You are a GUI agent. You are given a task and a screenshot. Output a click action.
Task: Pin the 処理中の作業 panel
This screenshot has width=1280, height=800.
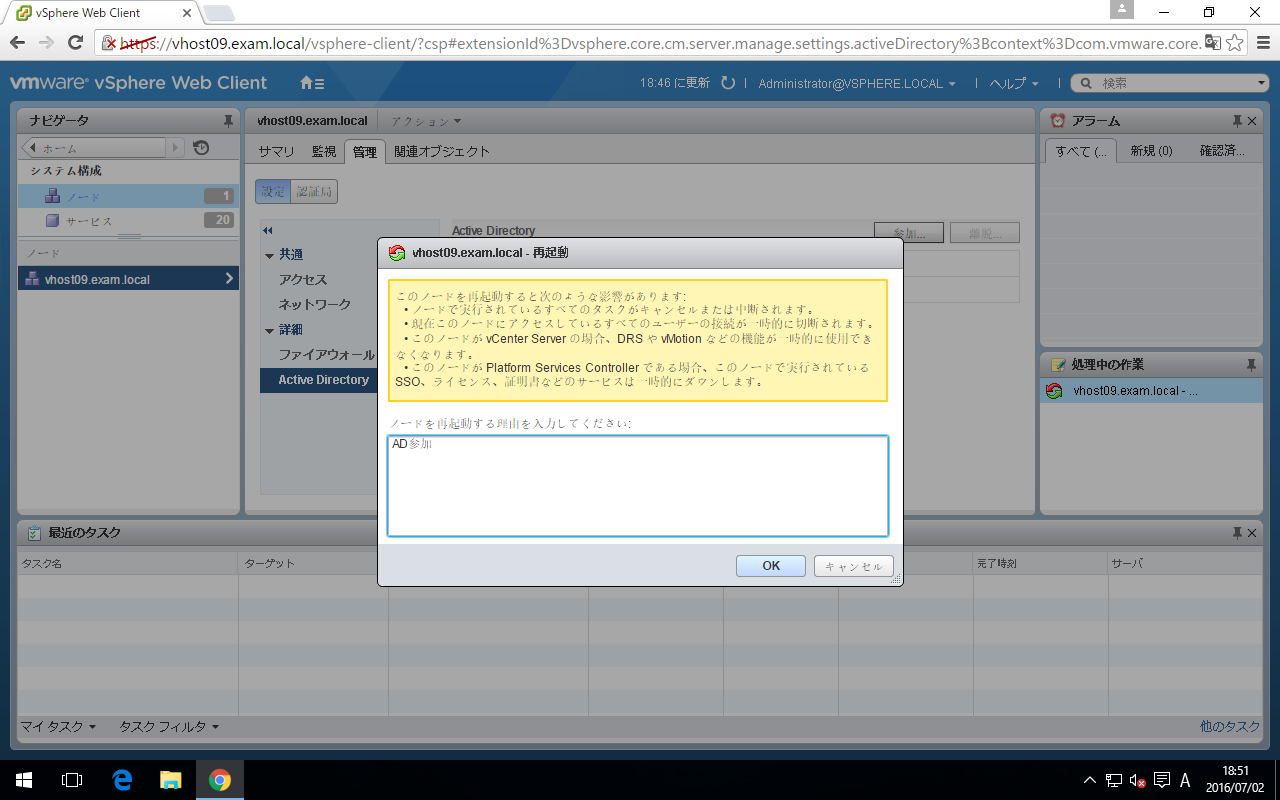coord(1251,365)
